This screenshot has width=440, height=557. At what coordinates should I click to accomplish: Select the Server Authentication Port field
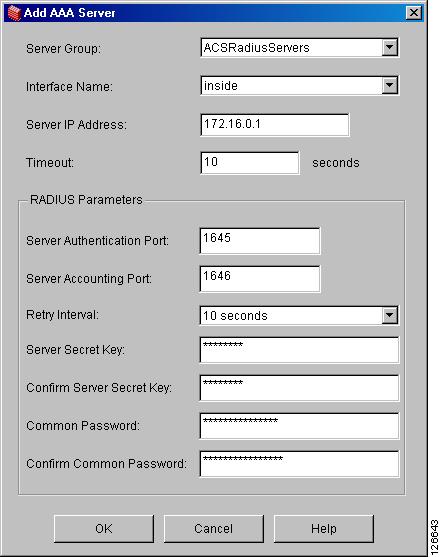(260, 241)
